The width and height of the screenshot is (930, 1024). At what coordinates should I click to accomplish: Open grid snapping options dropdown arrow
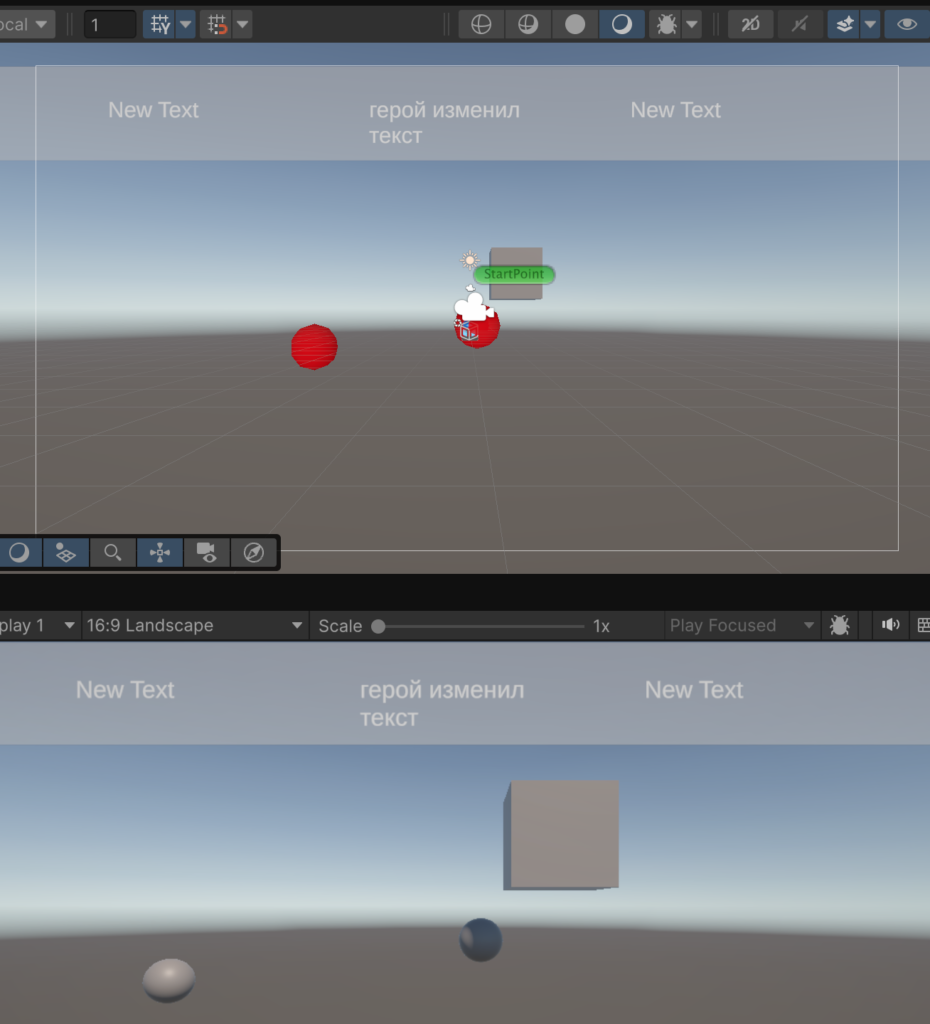click(185, 25)
